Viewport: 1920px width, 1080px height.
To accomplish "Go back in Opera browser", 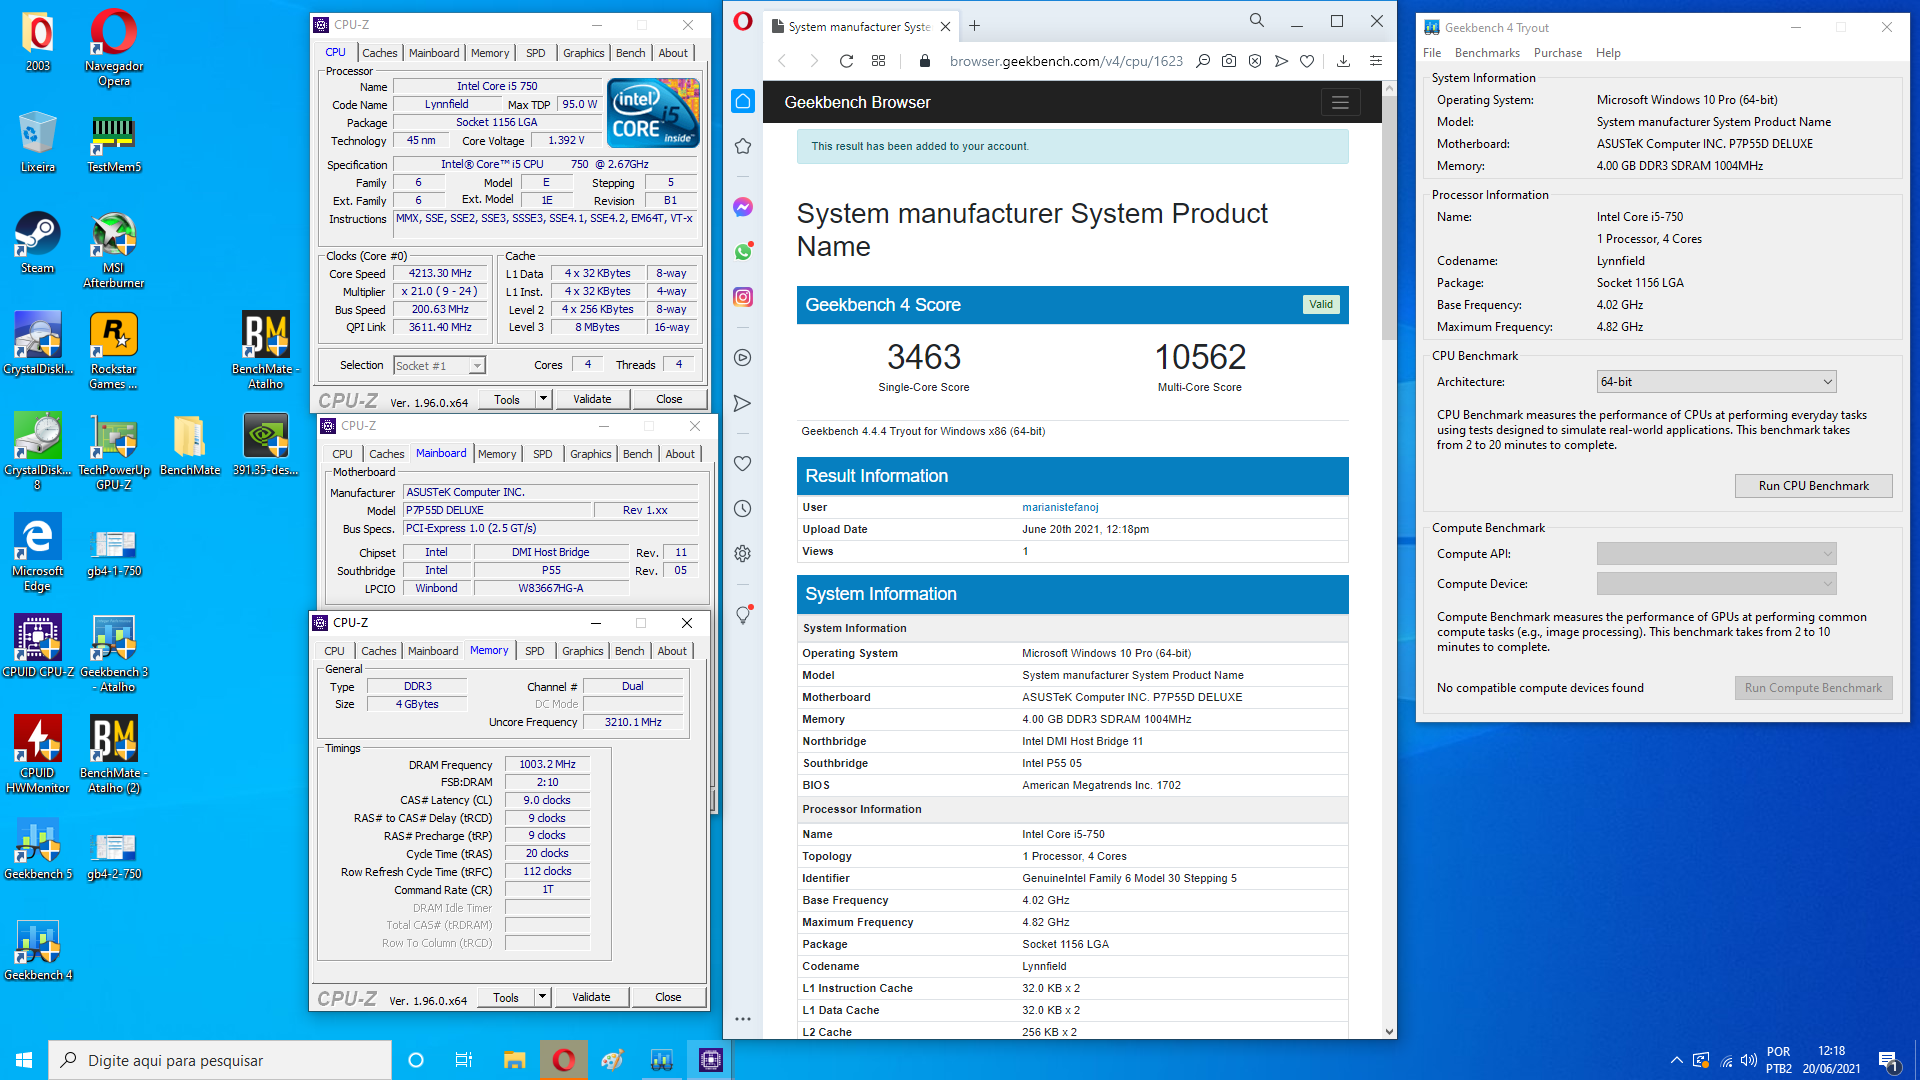I will click(x=782, y=61).
